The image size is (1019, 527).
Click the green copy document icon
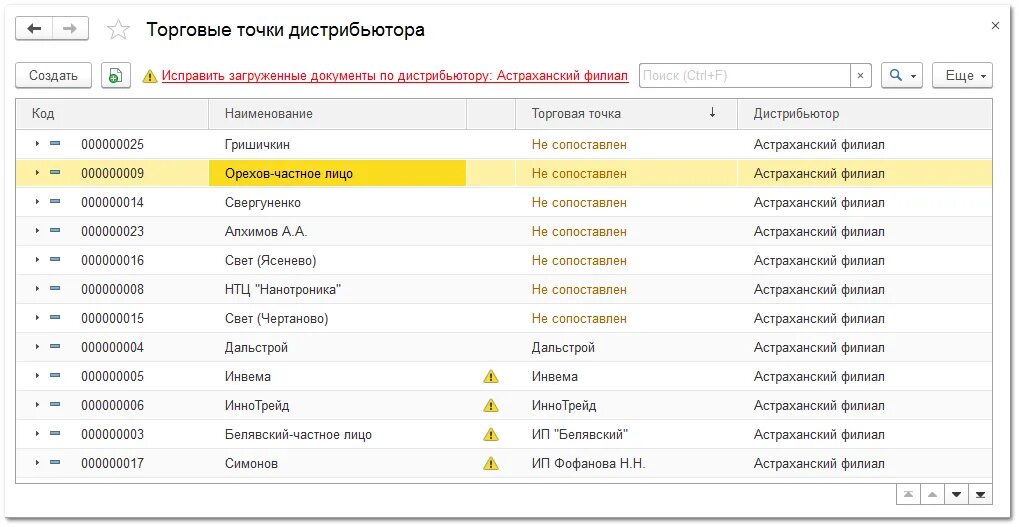[x=116, y=76]
